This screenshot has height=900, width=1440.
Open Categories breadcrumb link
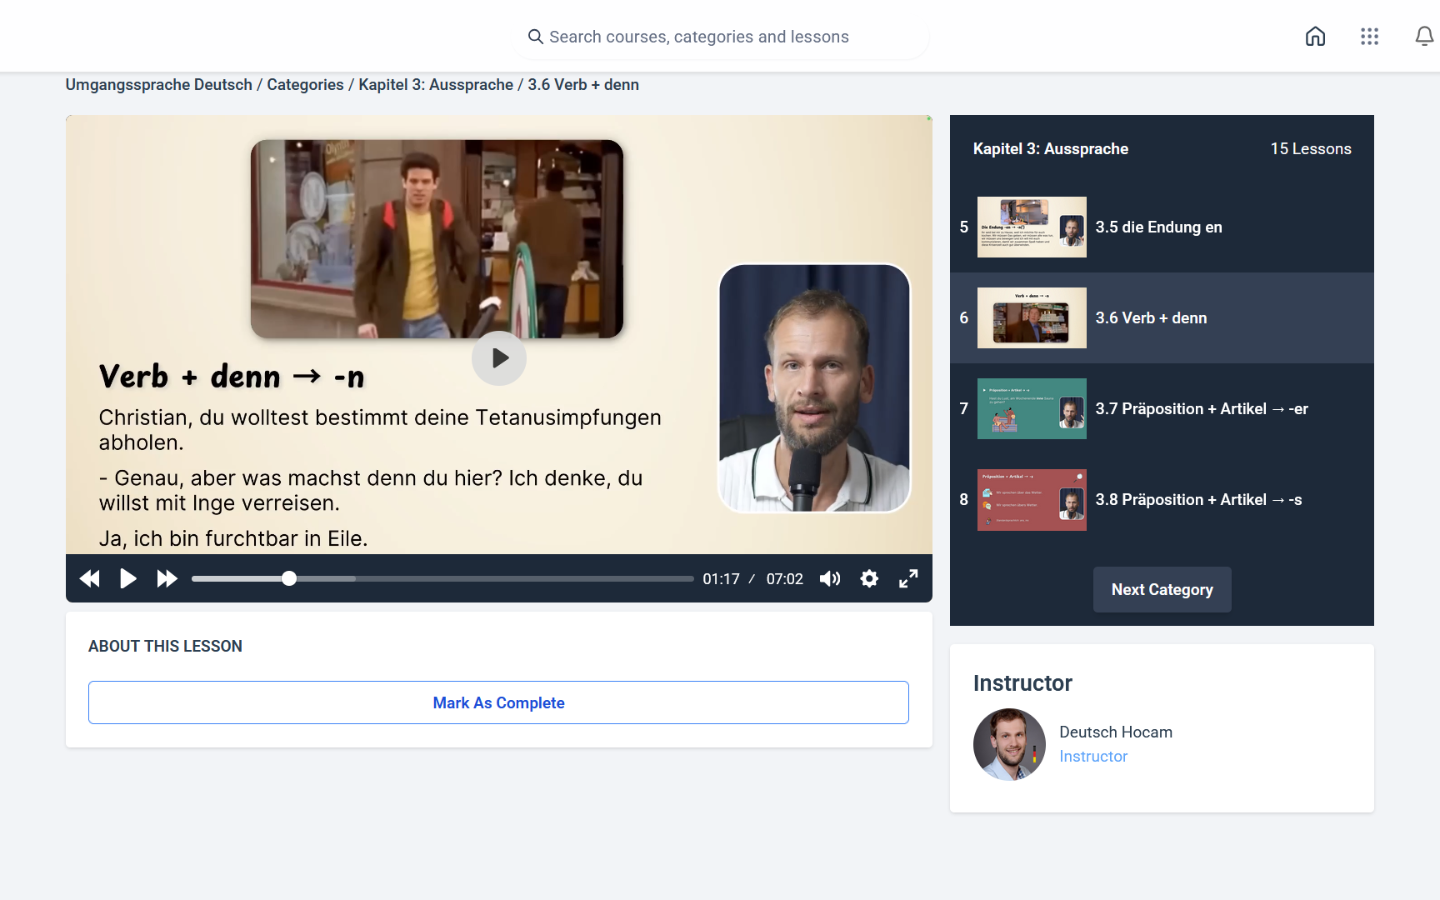pos(305,85)
